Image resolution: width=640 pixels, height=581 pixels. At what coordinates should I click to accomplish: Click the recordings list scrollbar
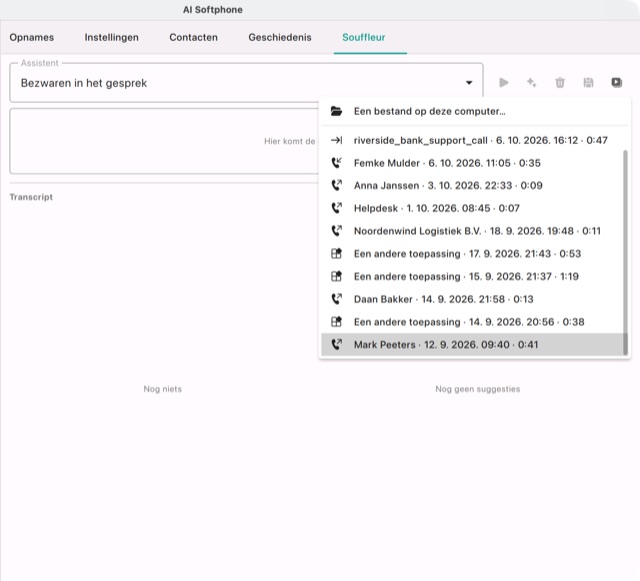tap(625, 252)
